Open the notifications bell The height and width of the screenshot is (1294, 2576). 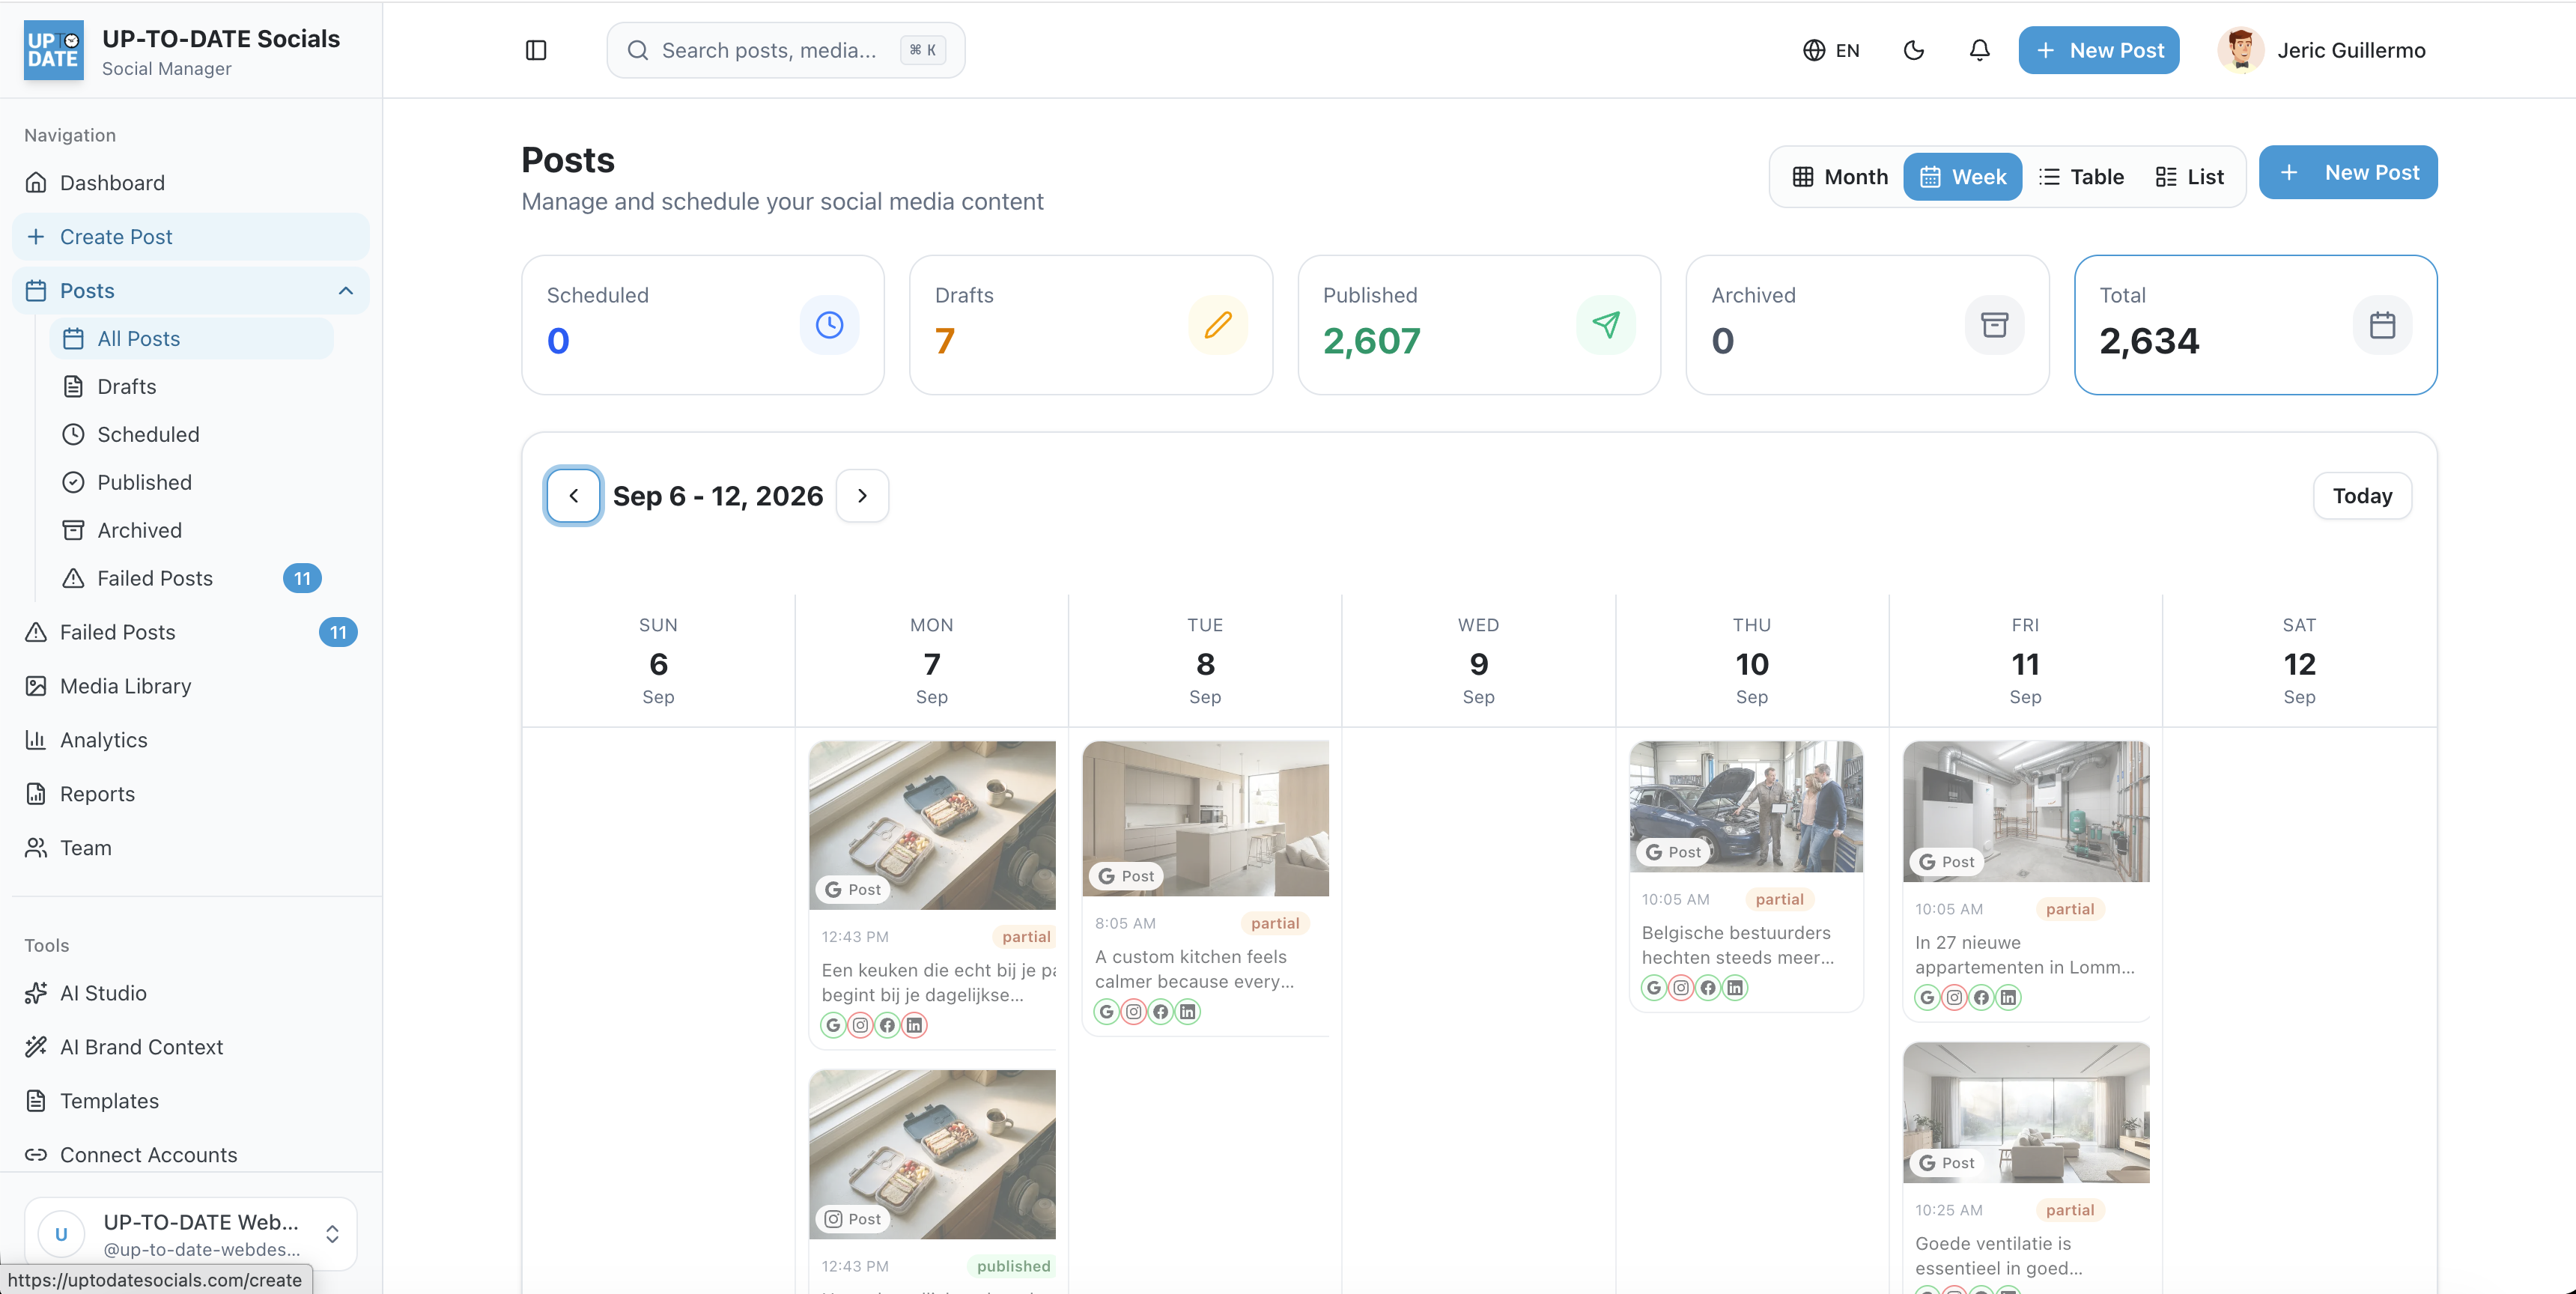point(1979,50)
